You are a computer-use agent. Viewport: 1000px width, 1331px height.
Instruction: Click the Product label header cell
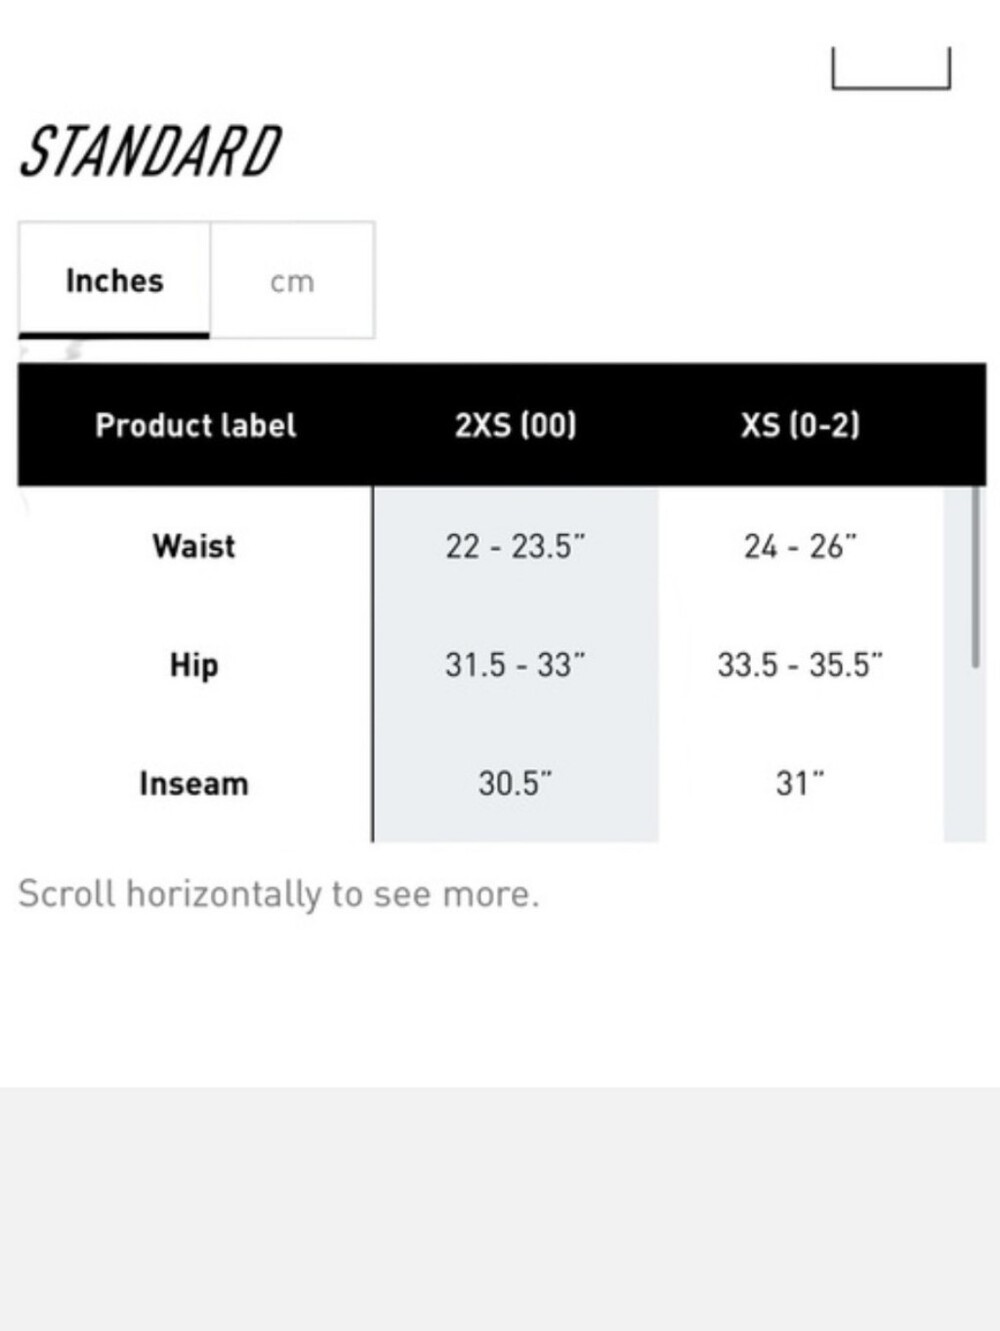(x=195, y=425)
